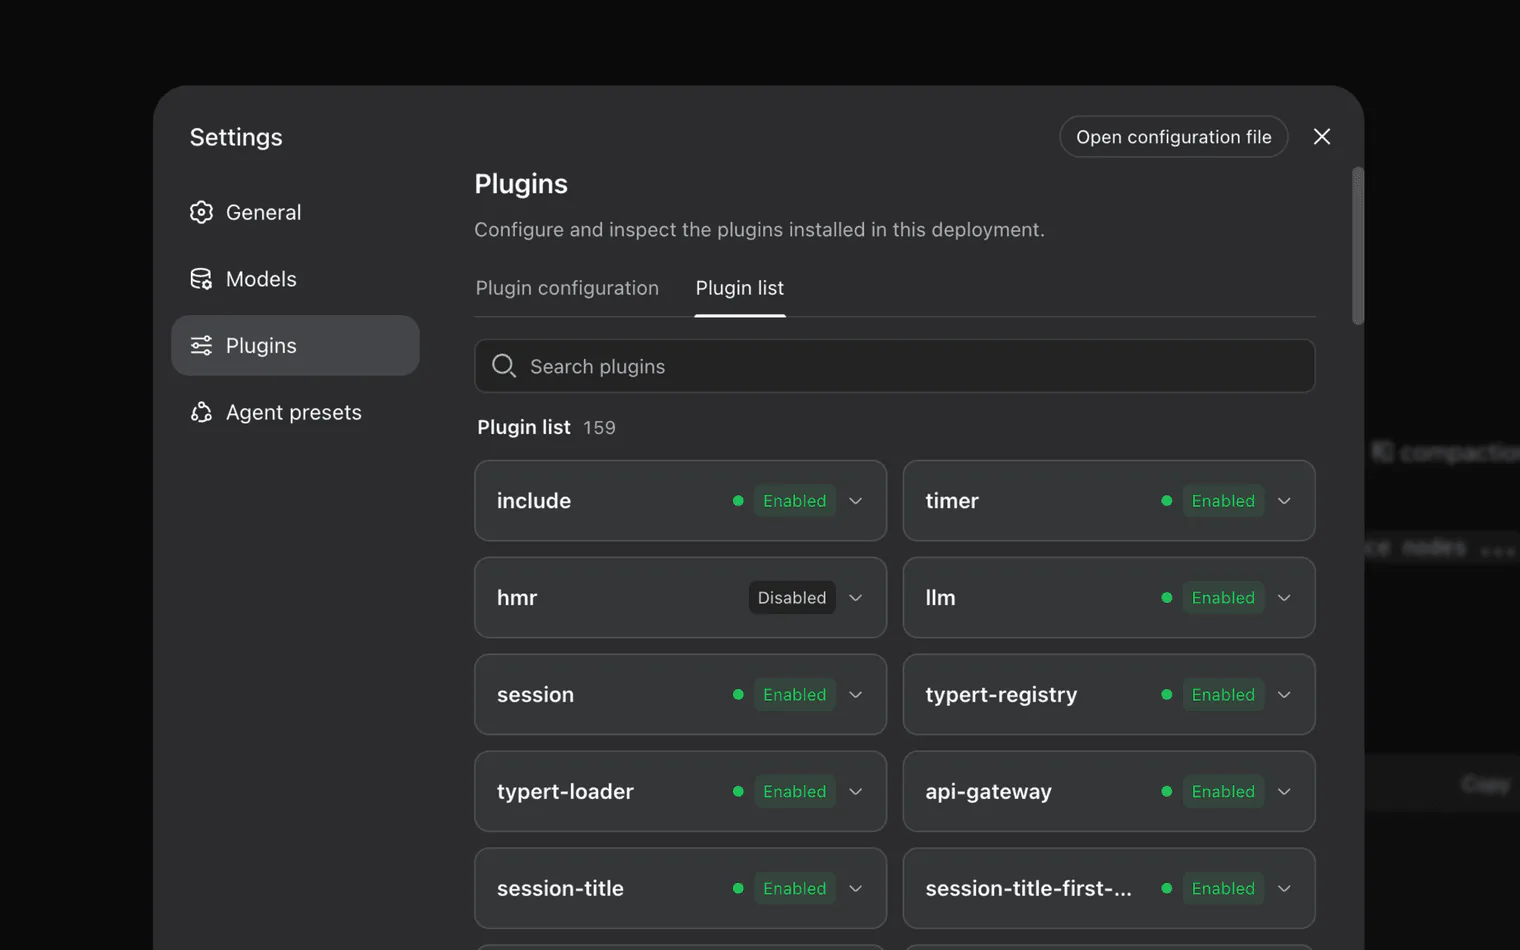1520x950 pixels.
Task: Switch to the Plugin configuration tab
Action: 567,288
